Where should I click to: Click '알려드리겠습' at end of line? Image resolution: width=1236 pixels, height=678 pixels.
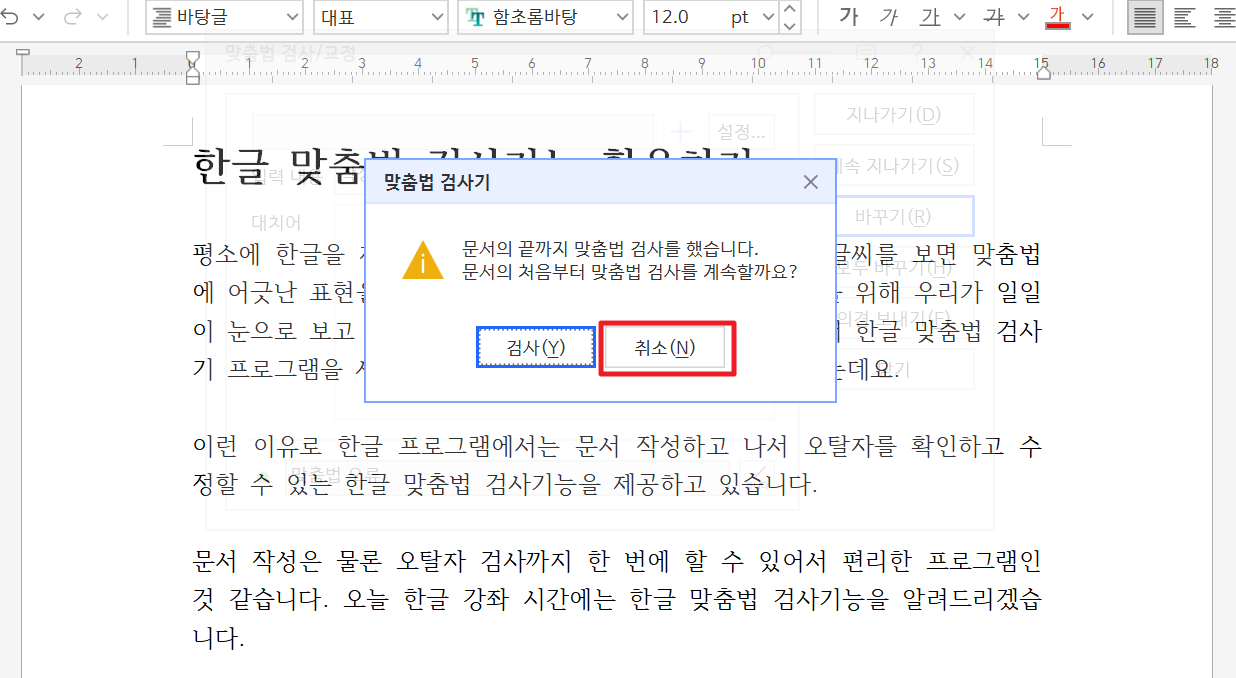(x=975, y=600)
